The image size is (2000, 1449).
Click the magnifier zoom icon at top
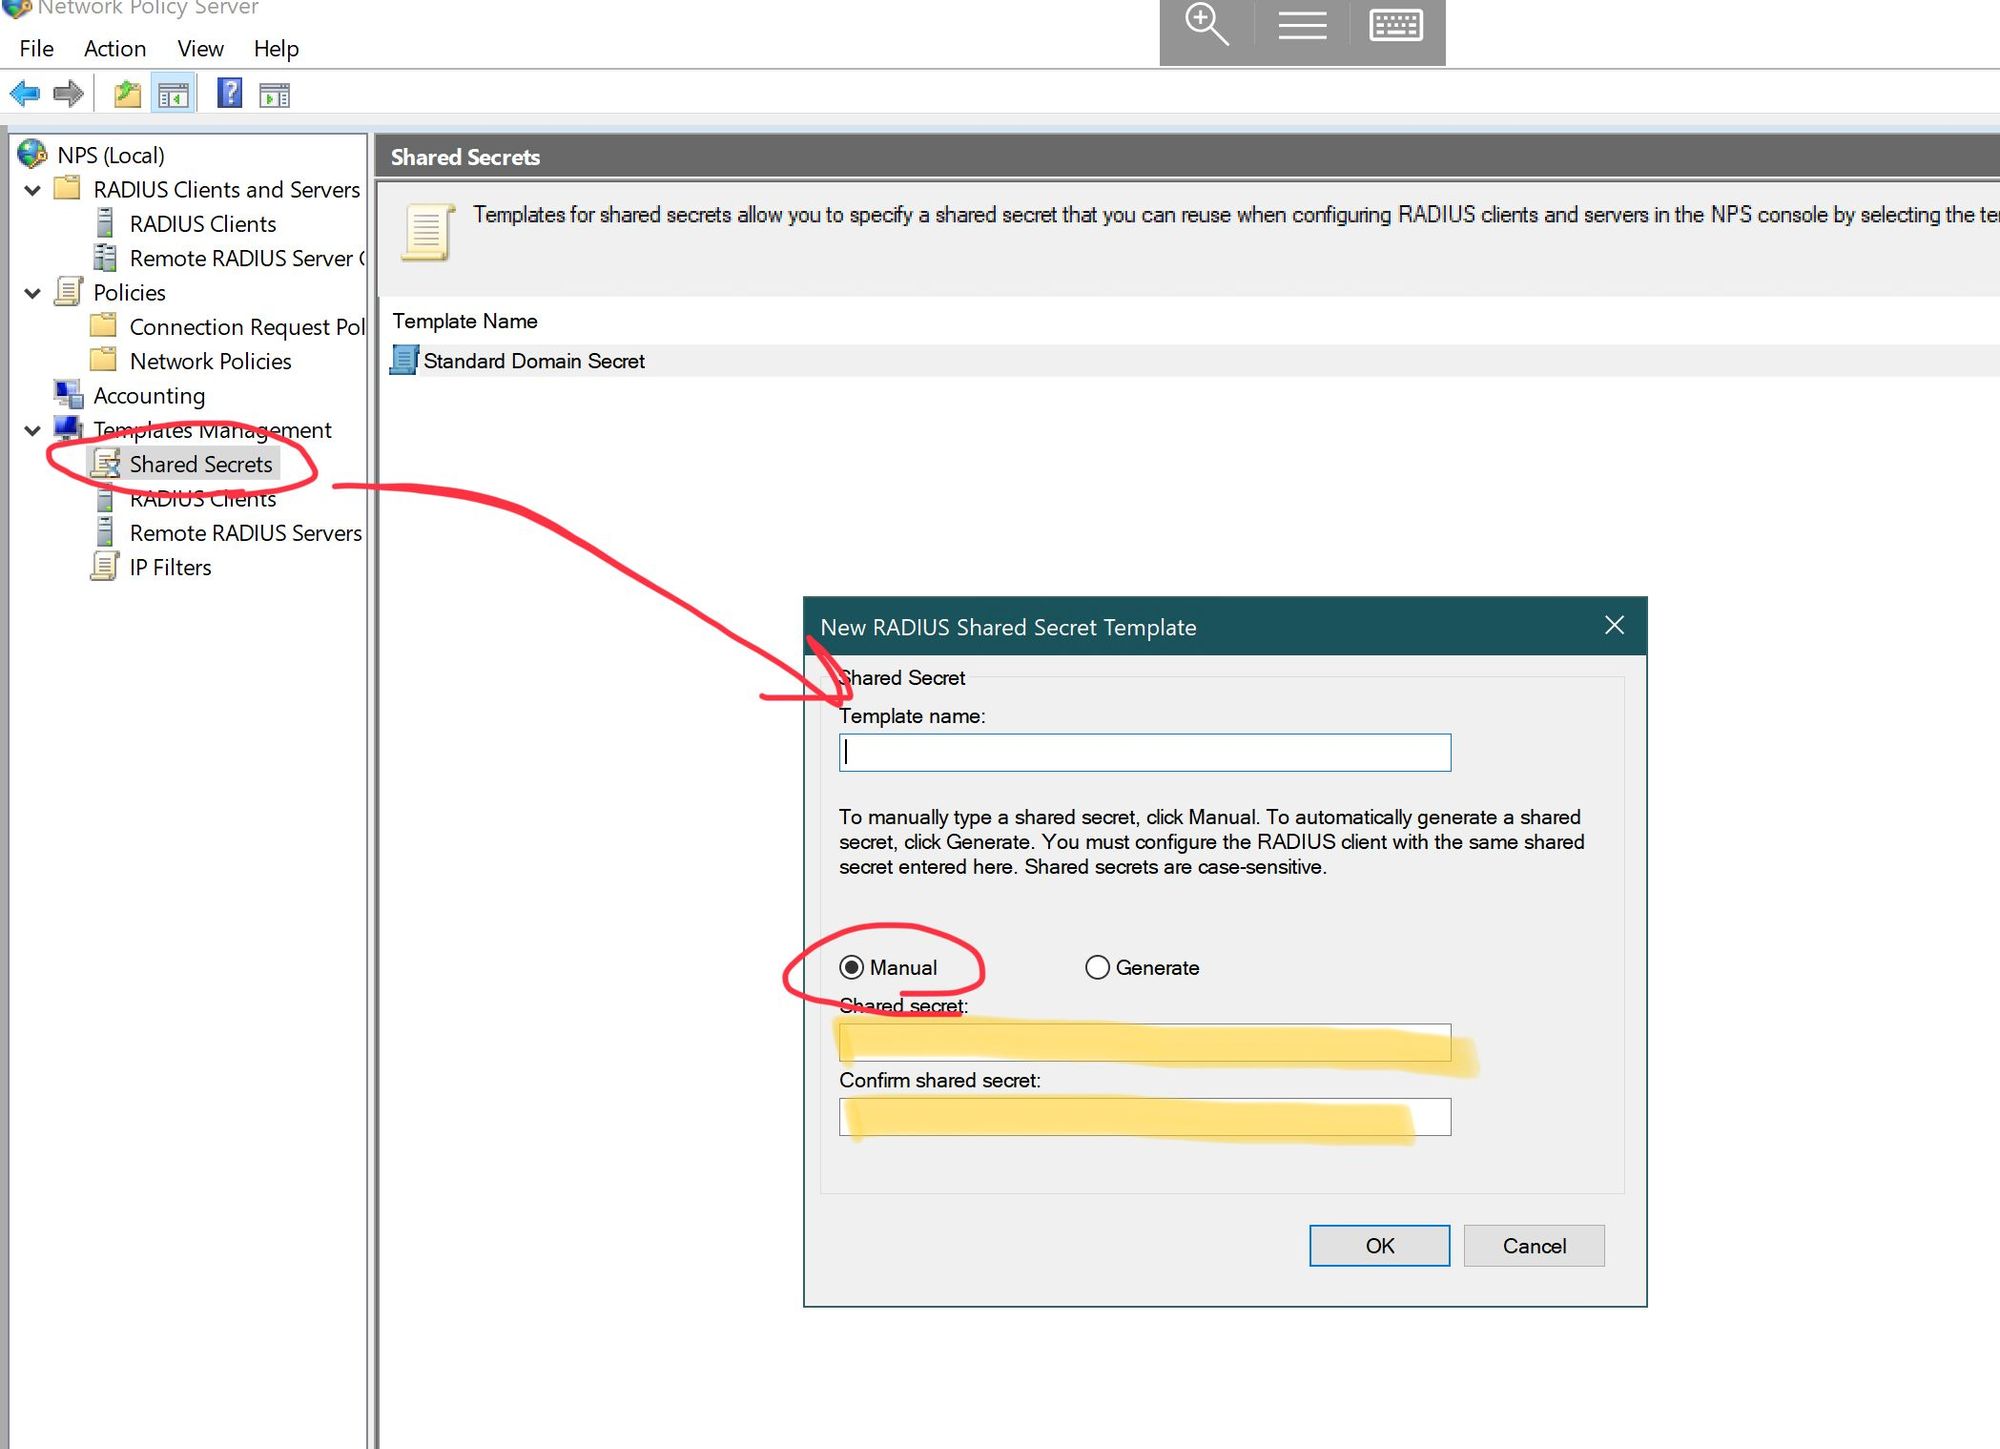tap(1206, 25)
